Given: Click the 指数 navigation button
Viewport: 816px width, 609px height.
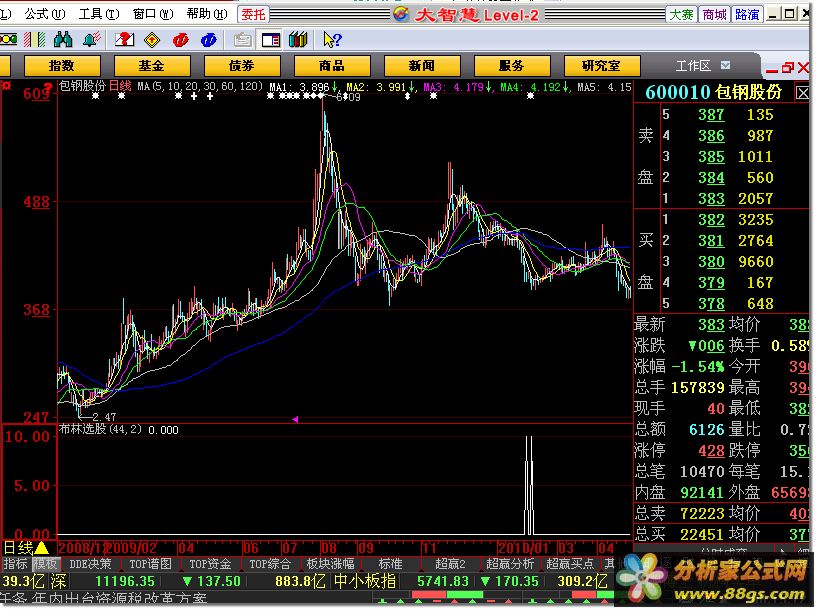Looking at the screenshot, I should coord(62,65).
